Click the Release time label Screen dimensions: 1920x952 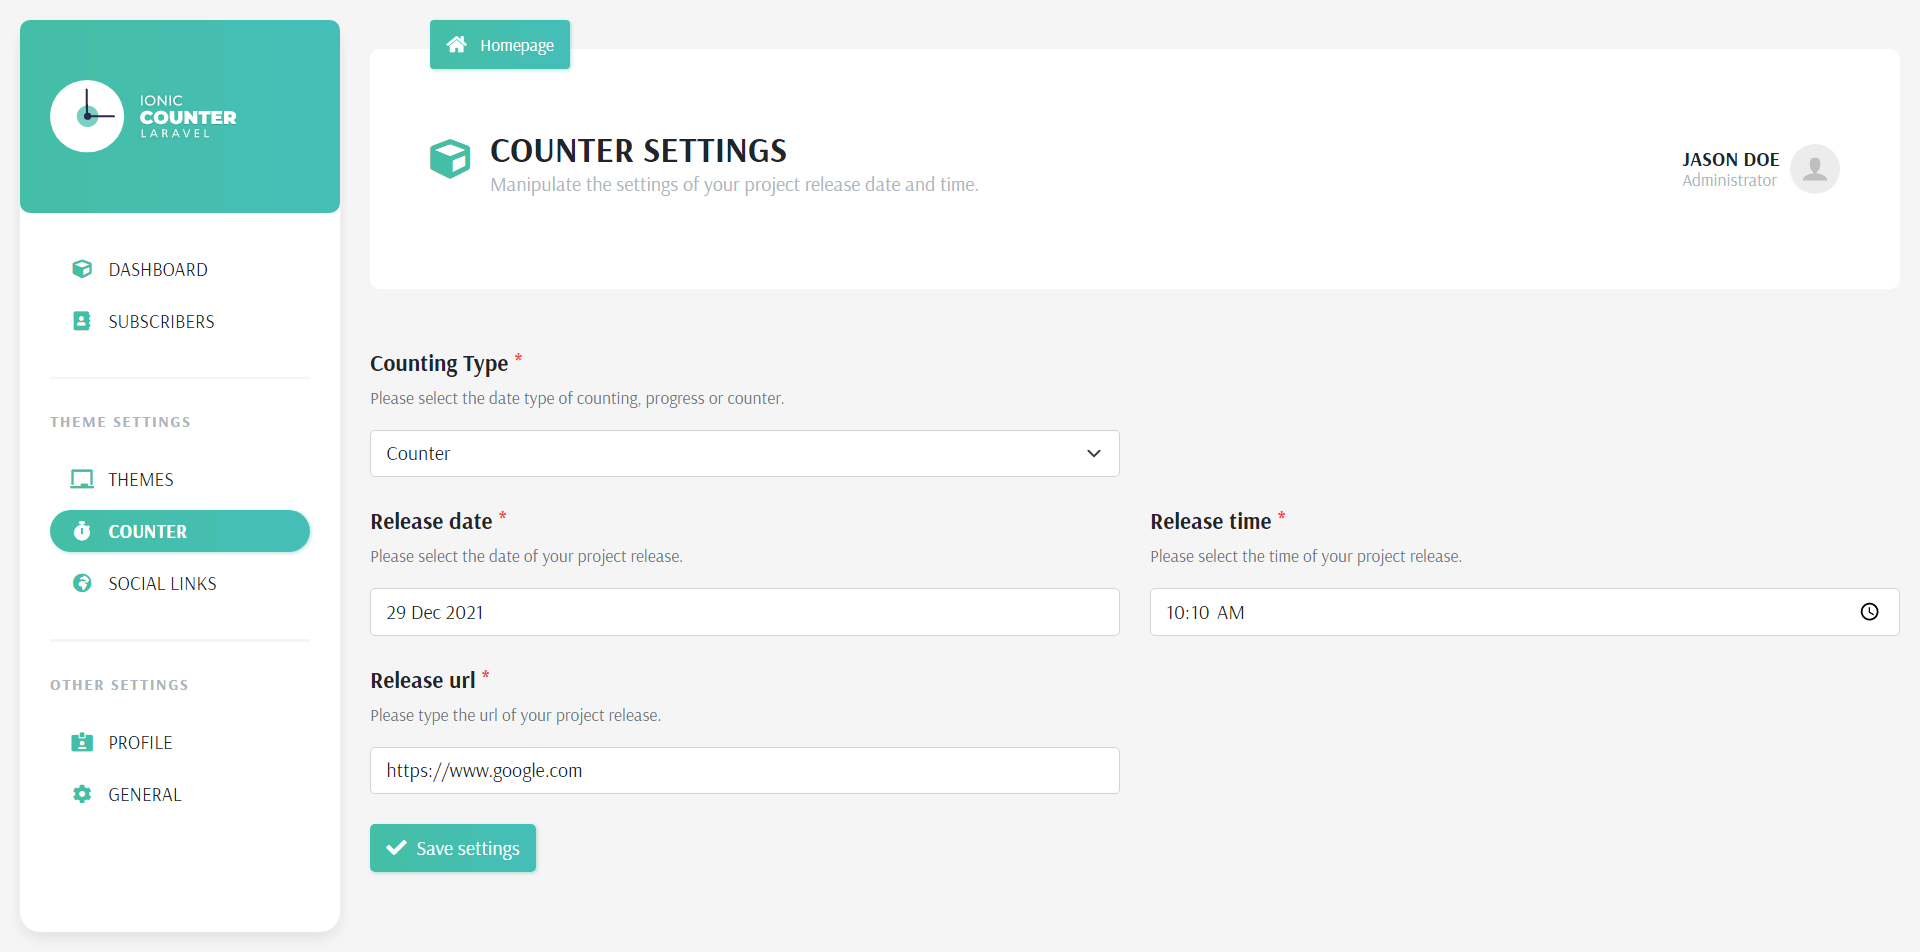coord(1210,521)
